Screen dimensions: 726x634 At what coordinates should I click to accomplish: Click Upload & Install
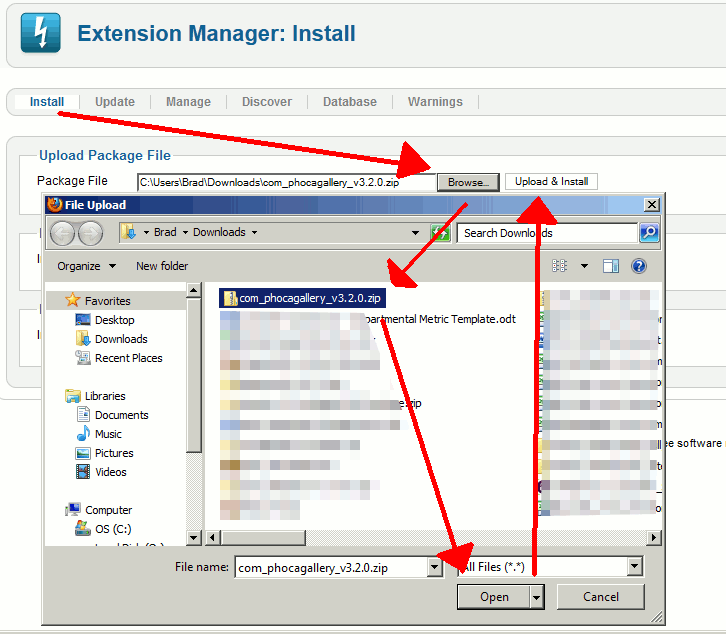(551, 182)
